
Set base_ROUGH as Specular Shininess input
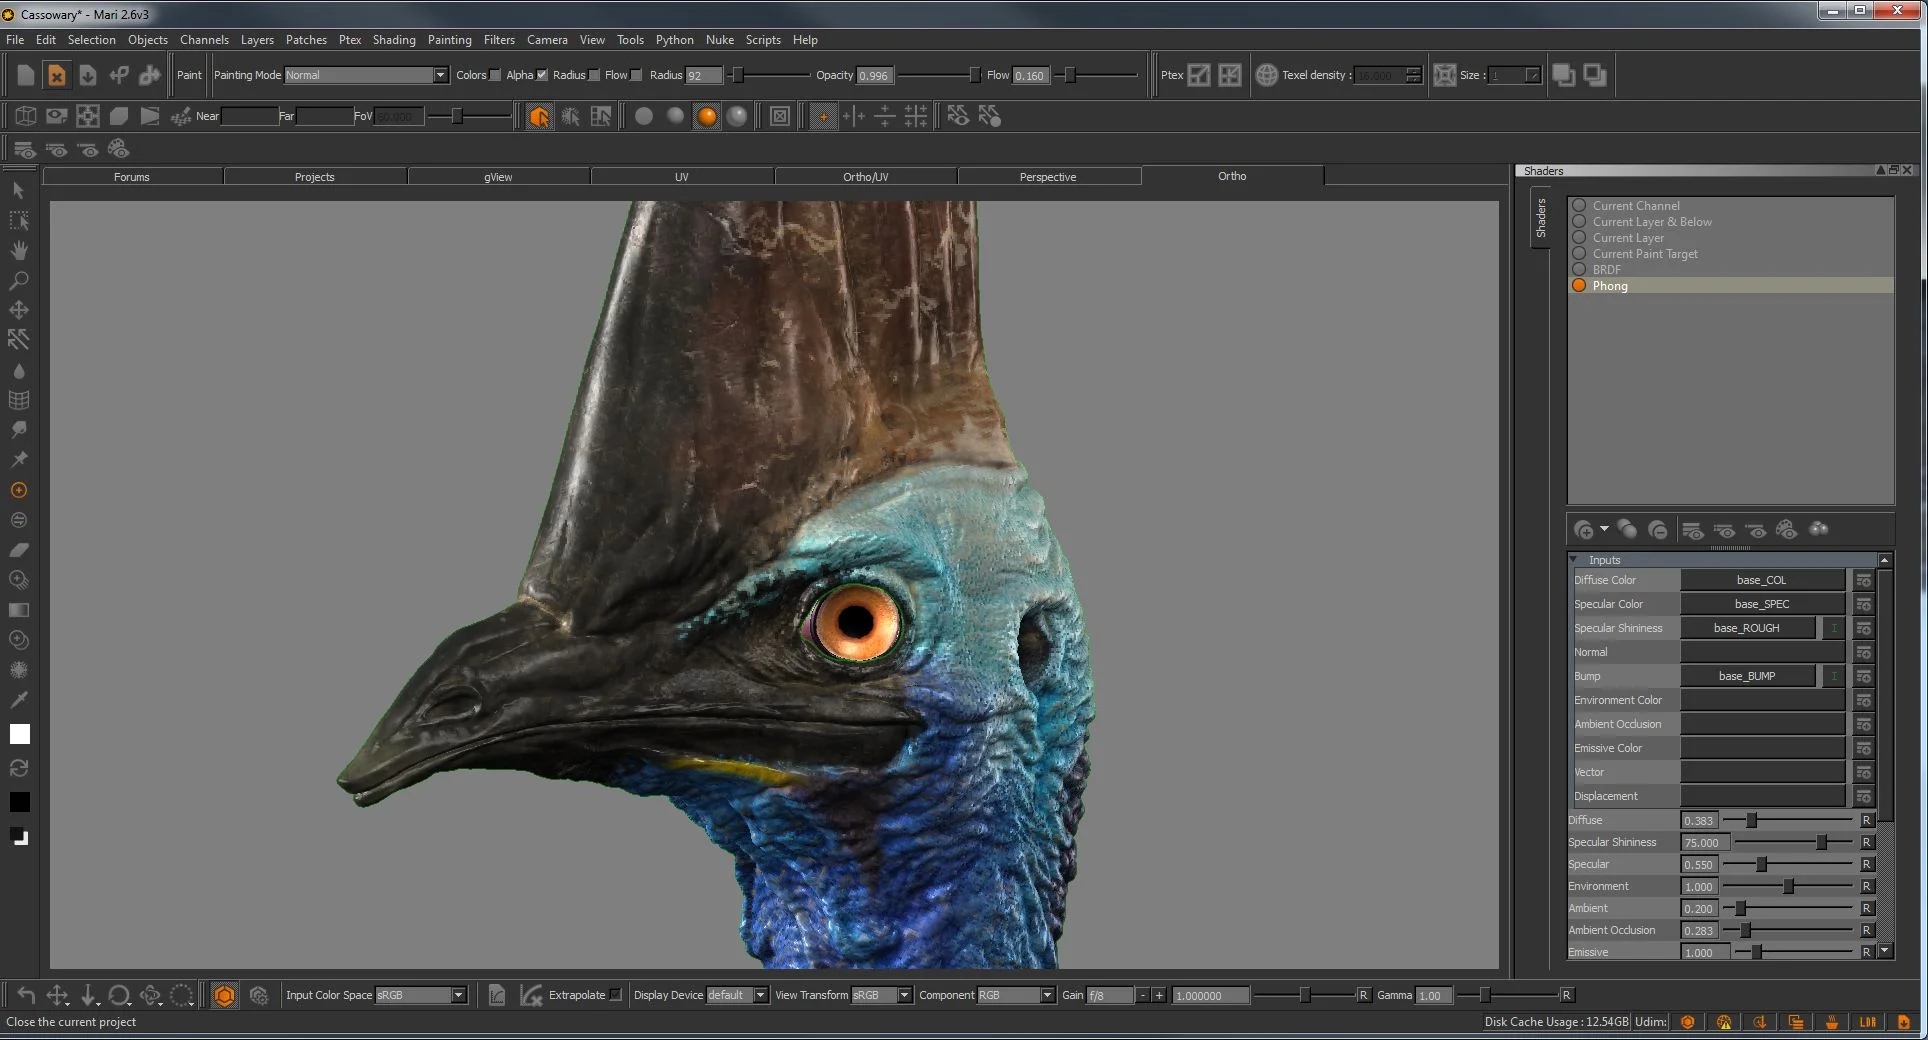tap(1747, 628)
